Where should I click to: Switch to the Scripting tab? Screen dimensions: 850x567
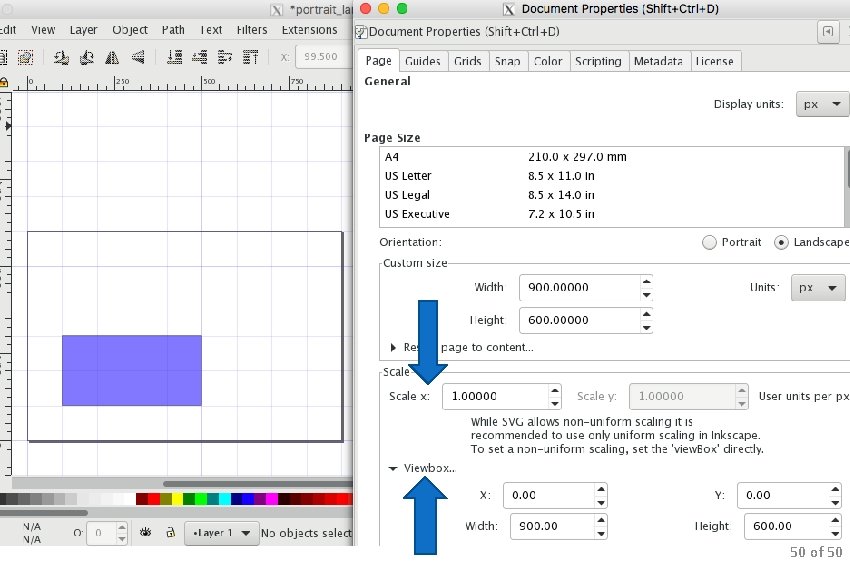point(598,61)
